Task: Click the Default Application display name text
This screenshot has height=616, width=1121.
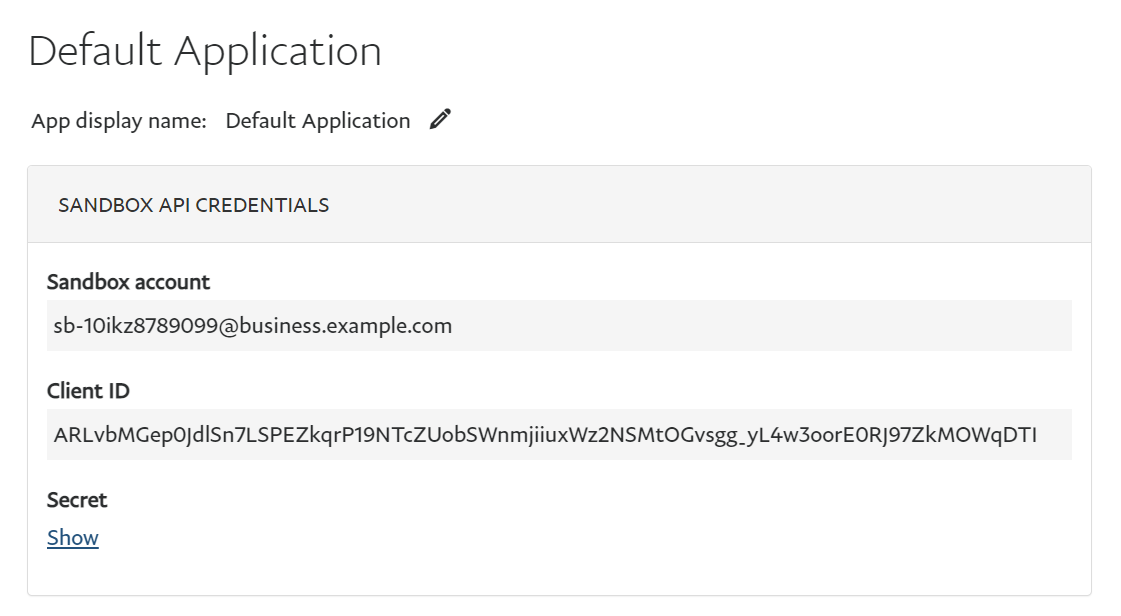Action: click(x=317, y=120)
